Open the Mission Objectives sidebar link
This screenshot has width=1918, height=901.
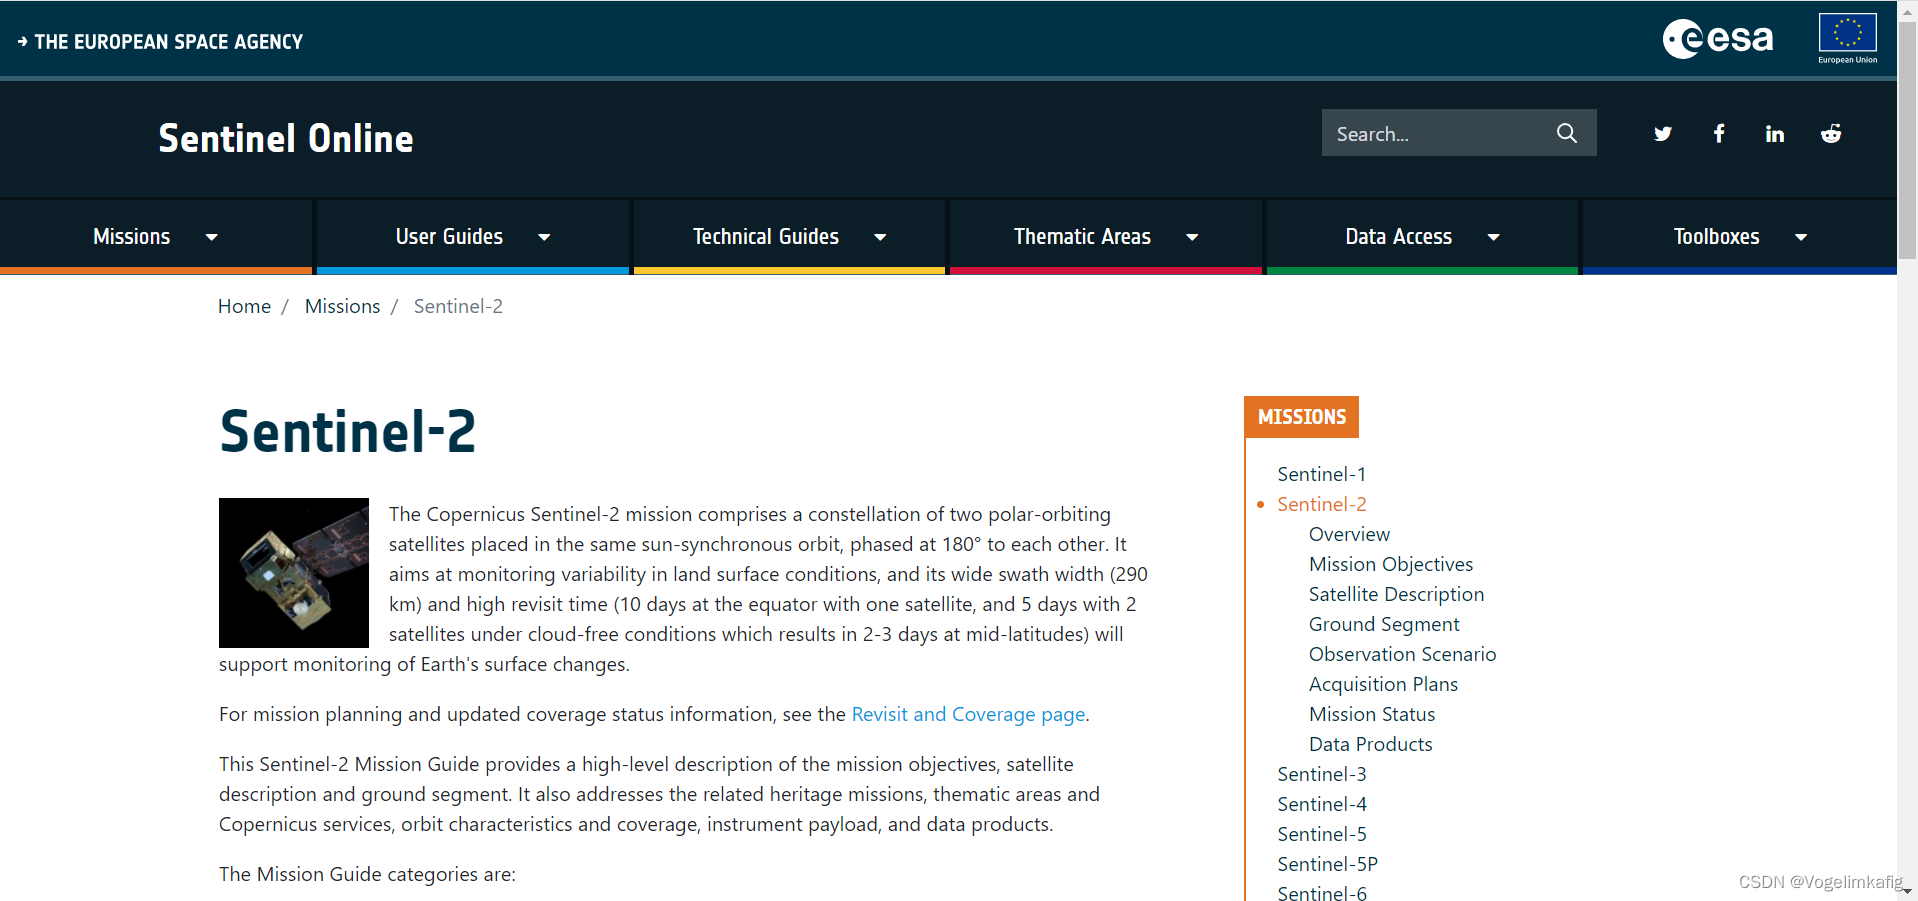coord(1391,564)
